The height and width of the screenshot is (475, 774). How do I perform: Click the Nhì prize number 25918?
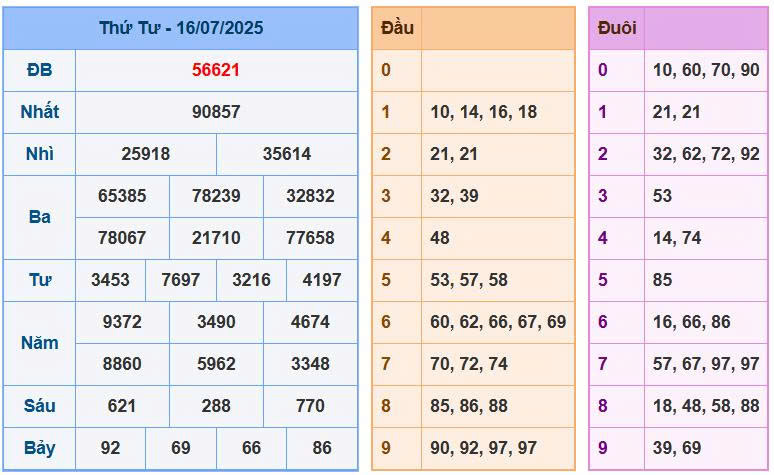pyautogui.click(x=146, y=154)
